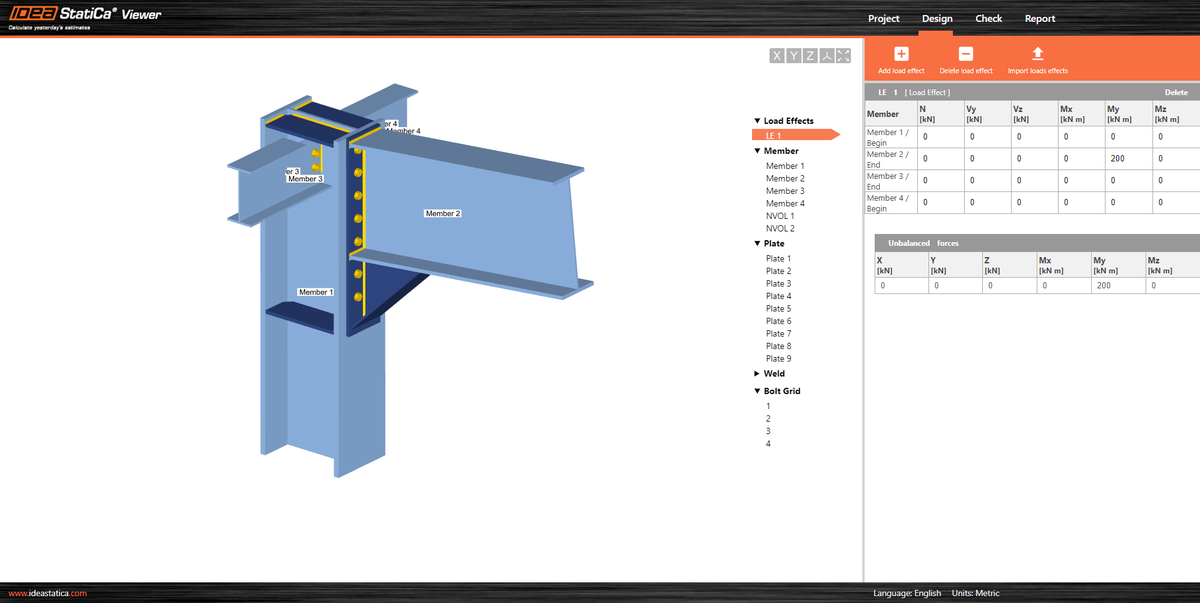This screenshot has height=603, width=1200.
Task: Select the Z axis view icon
Action: tap(808, 56)
